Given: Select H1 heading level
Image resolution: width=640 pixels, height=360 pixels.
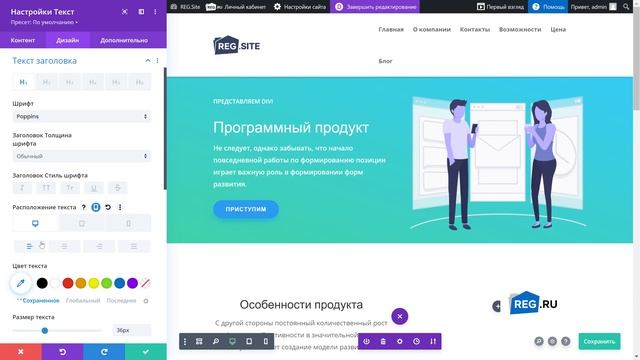Looking at the screenshot, I should pos(24,82).
